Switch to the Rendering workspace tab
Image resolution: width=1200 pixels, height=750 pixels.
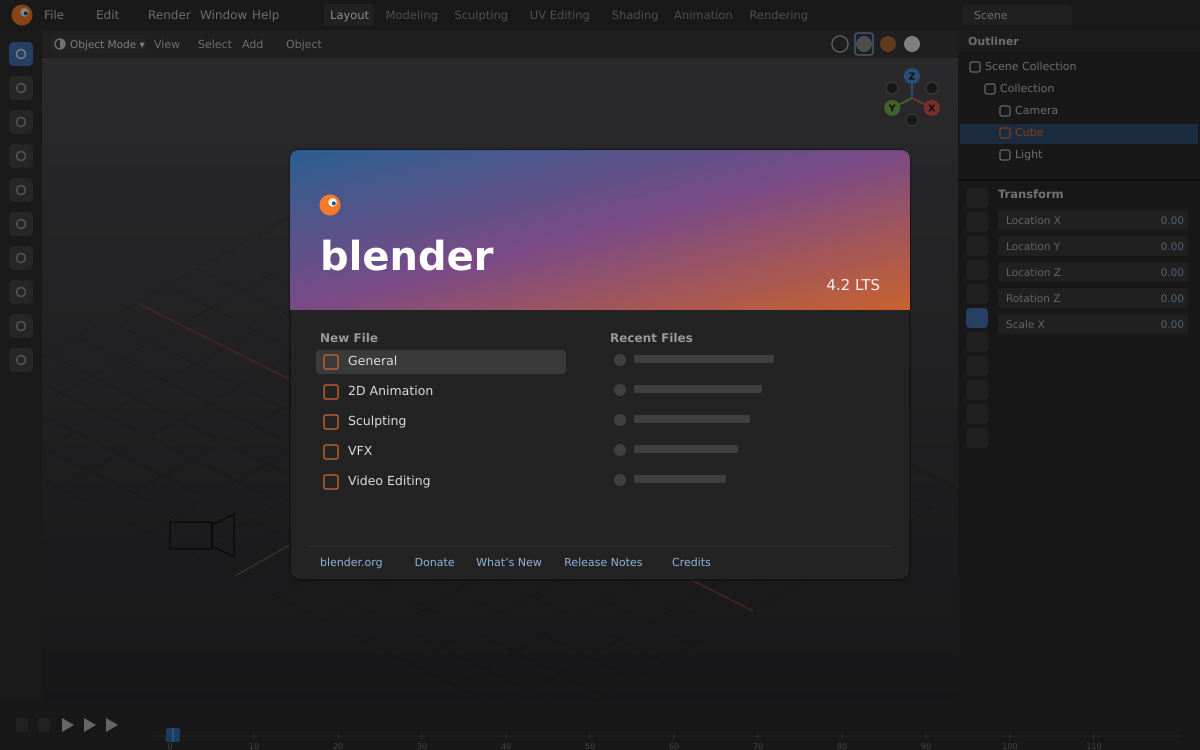[779, 15]
